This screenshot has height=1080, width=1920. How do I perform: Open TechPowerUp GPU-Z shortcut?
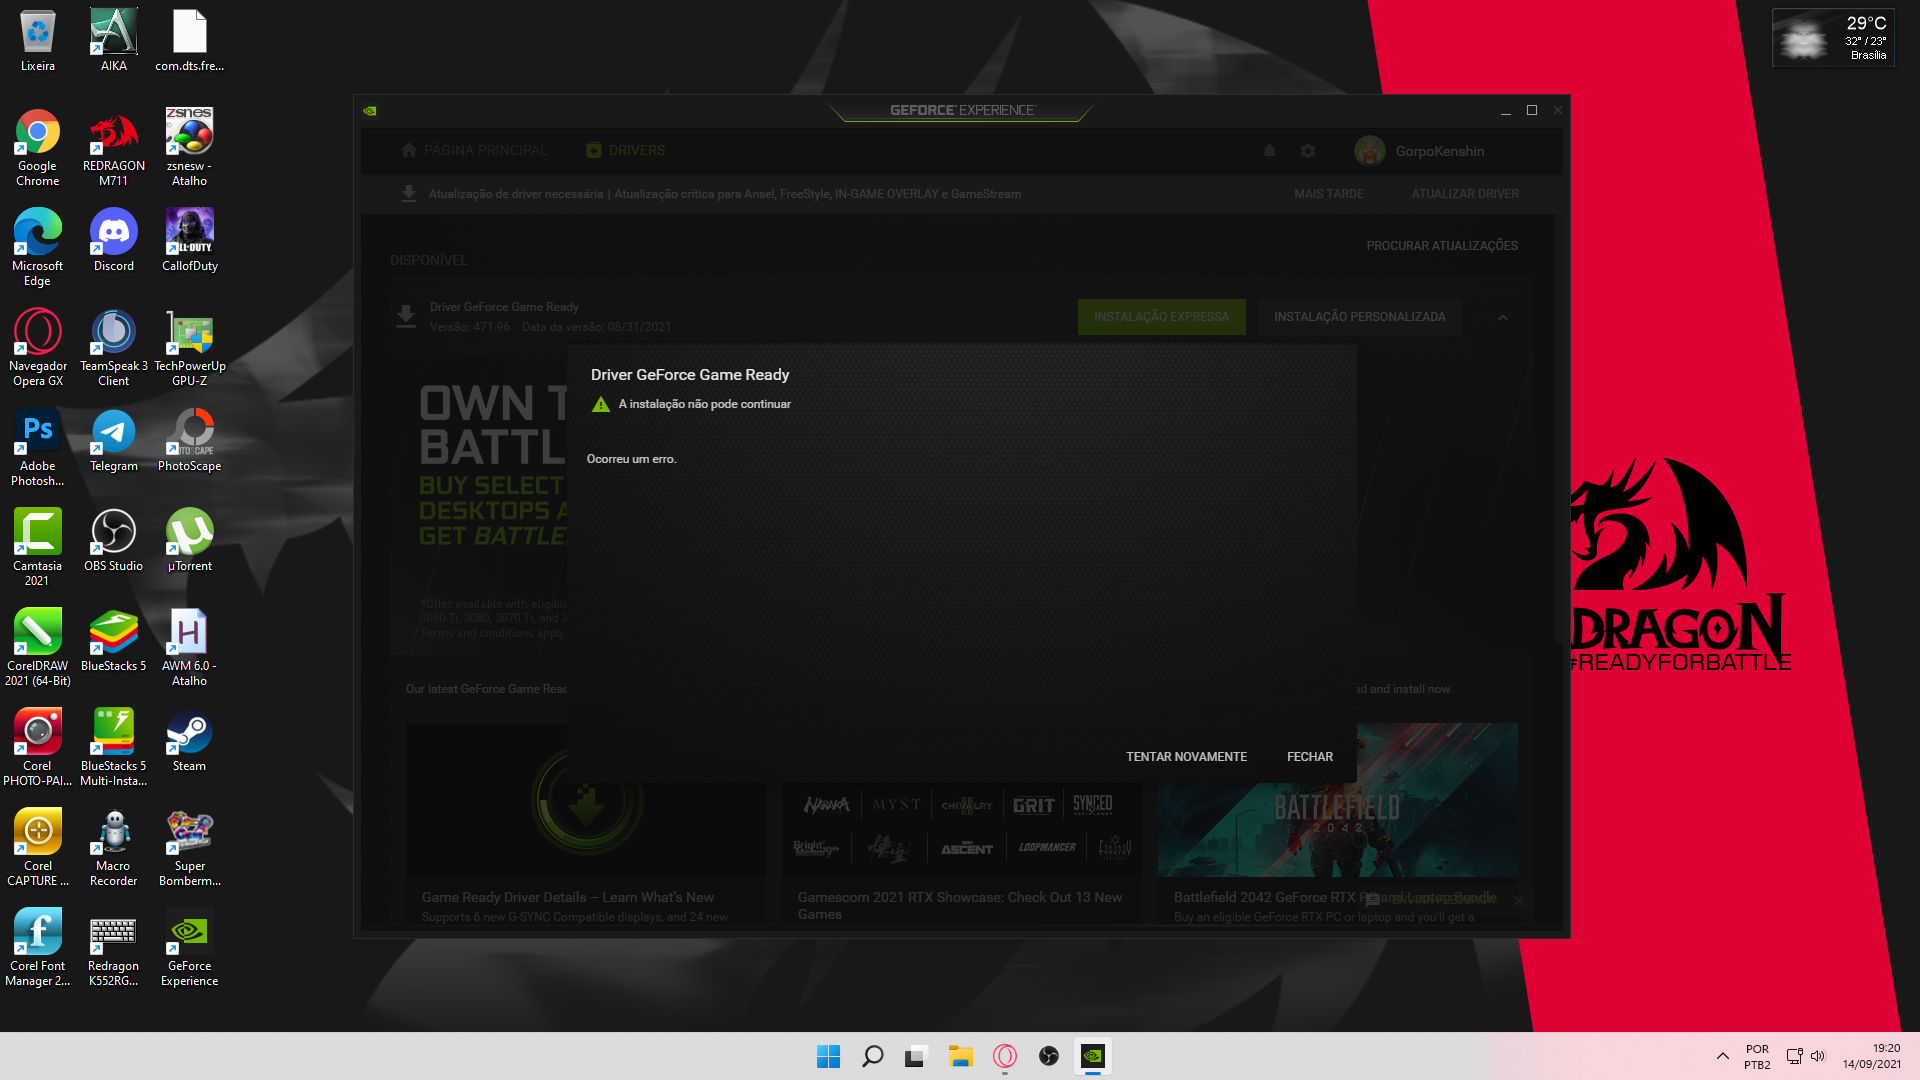[x=189, y=348]
